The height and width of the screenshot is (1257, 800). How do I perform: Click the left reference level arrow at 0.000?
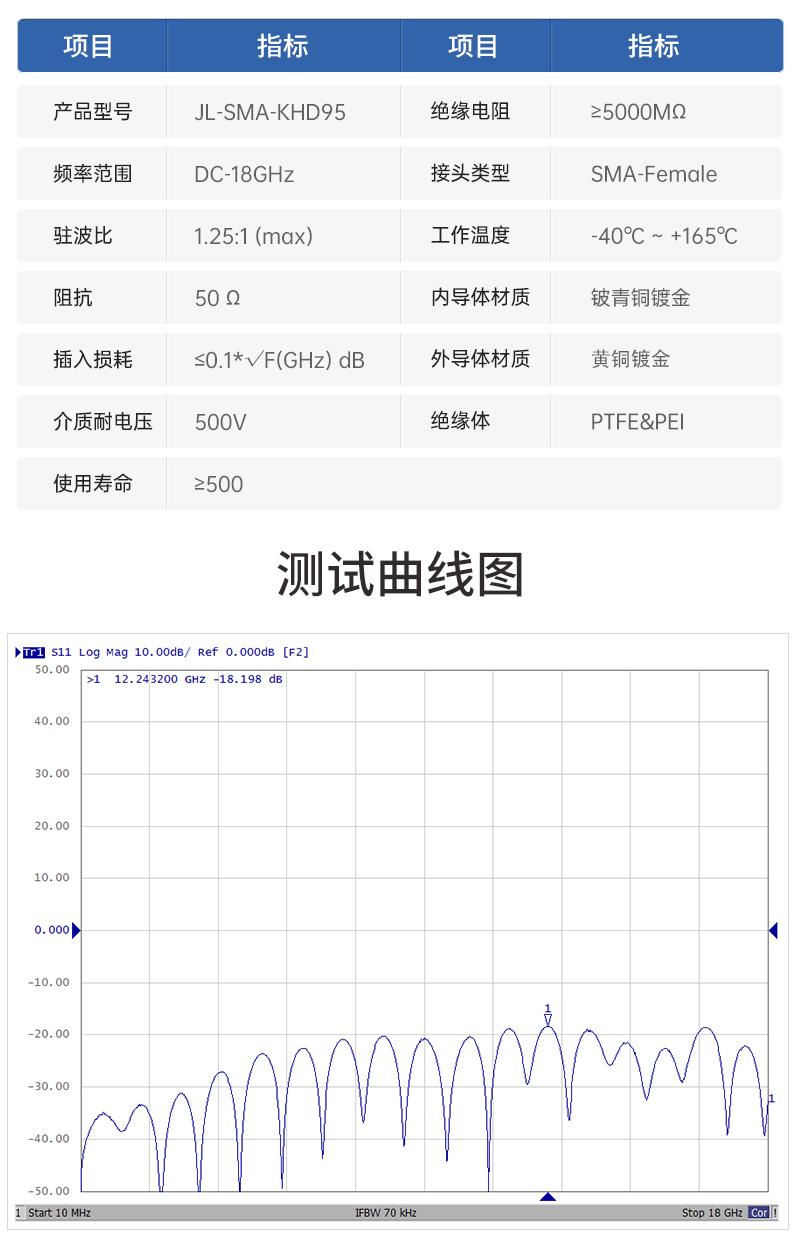click(x=76, y=931)
